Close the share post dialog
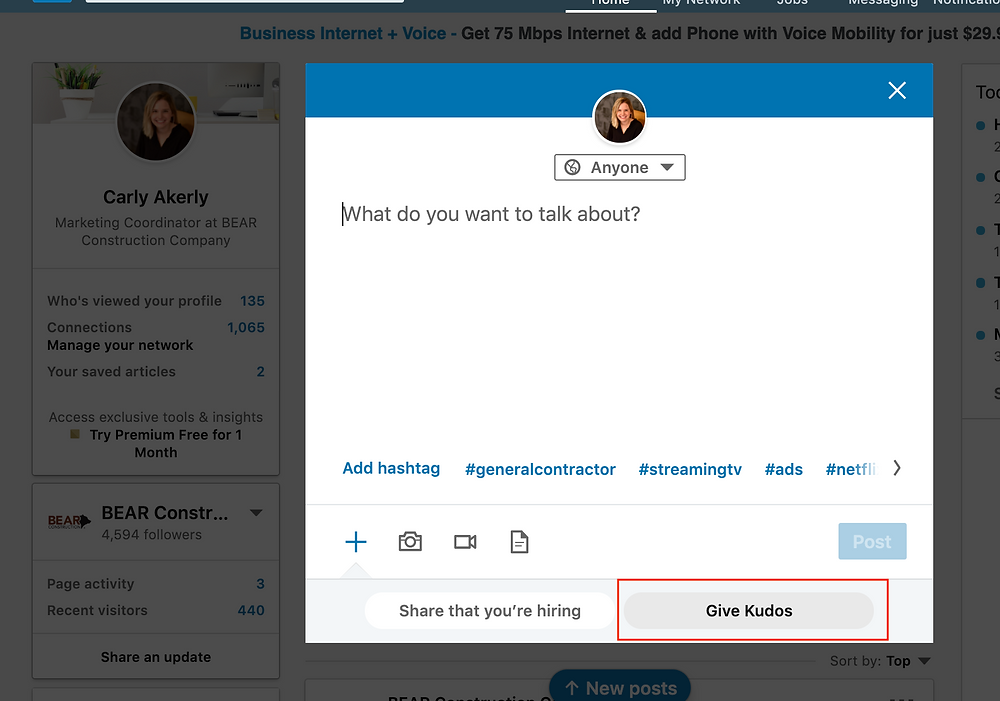1000x701 pixels. tap(897, 91)
